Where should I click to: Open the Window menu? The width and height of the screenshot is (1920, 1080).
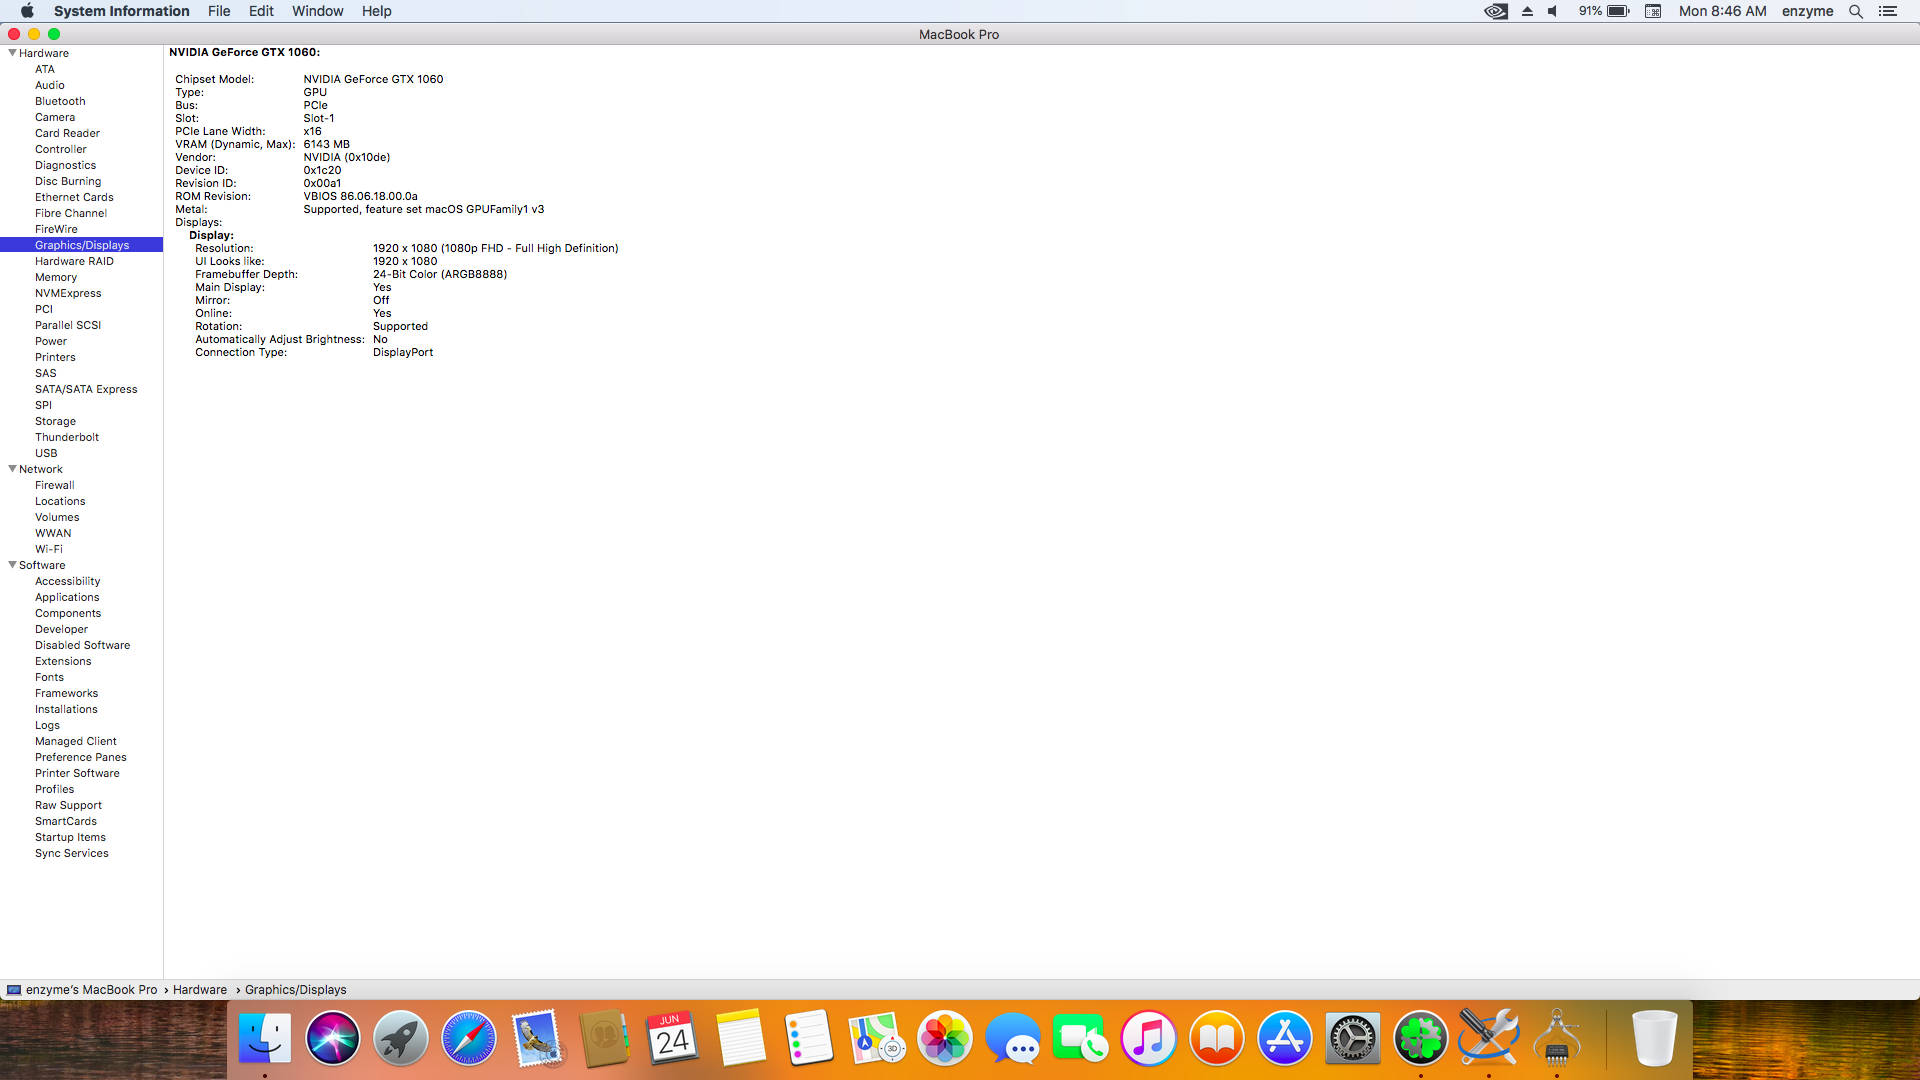click(317, 11)
